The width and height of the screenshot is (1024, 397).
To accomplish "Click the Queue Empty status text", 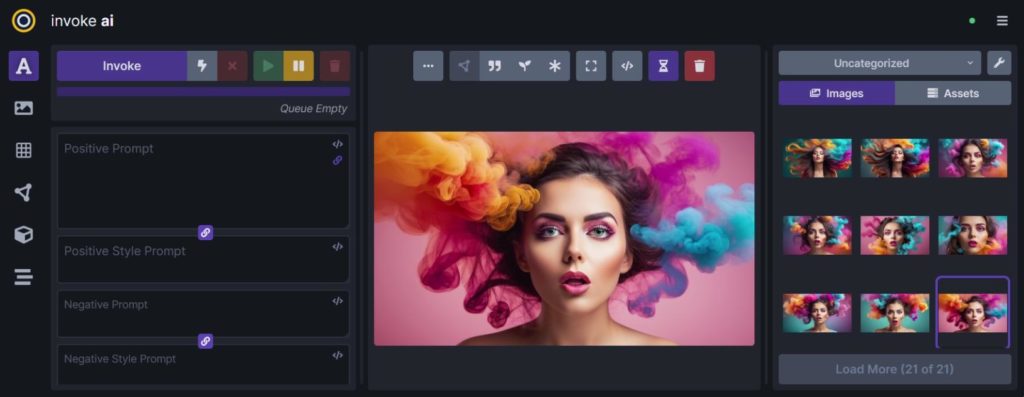I will pyautogui.click(x=313, y=108).
